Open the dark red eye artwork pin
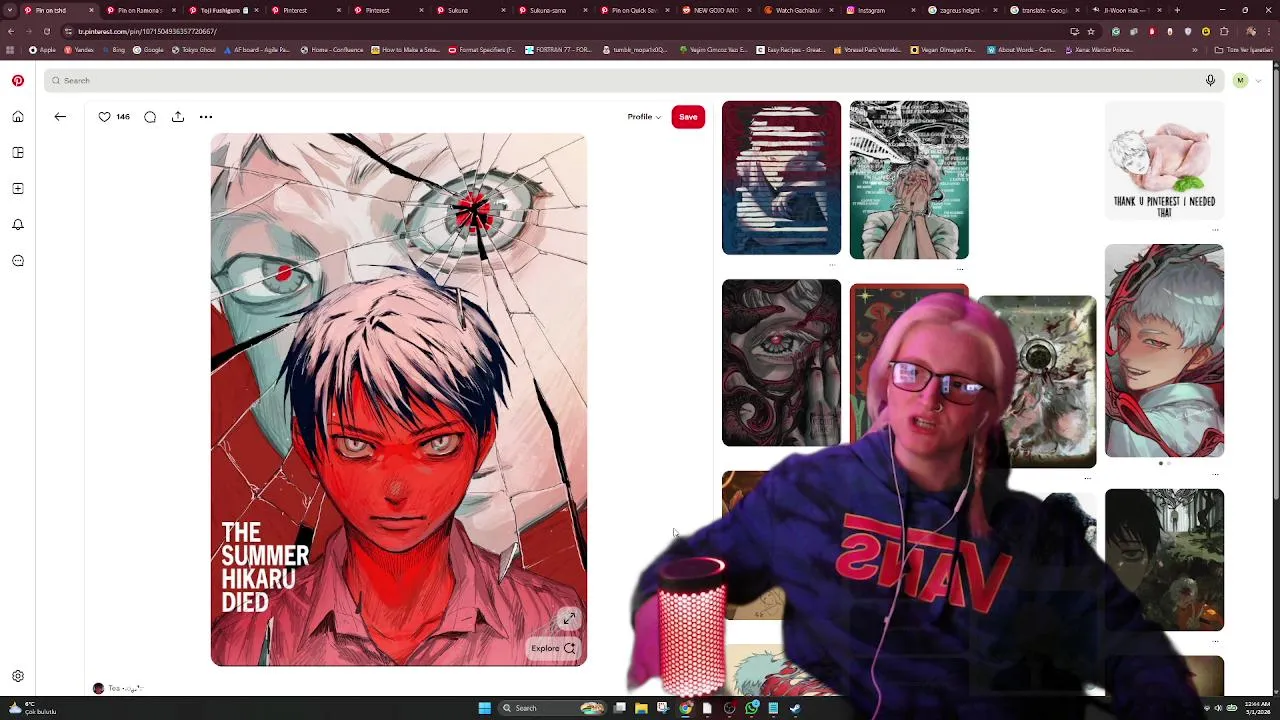Viewport: 1280px width, 720px height. pos(782,363)
